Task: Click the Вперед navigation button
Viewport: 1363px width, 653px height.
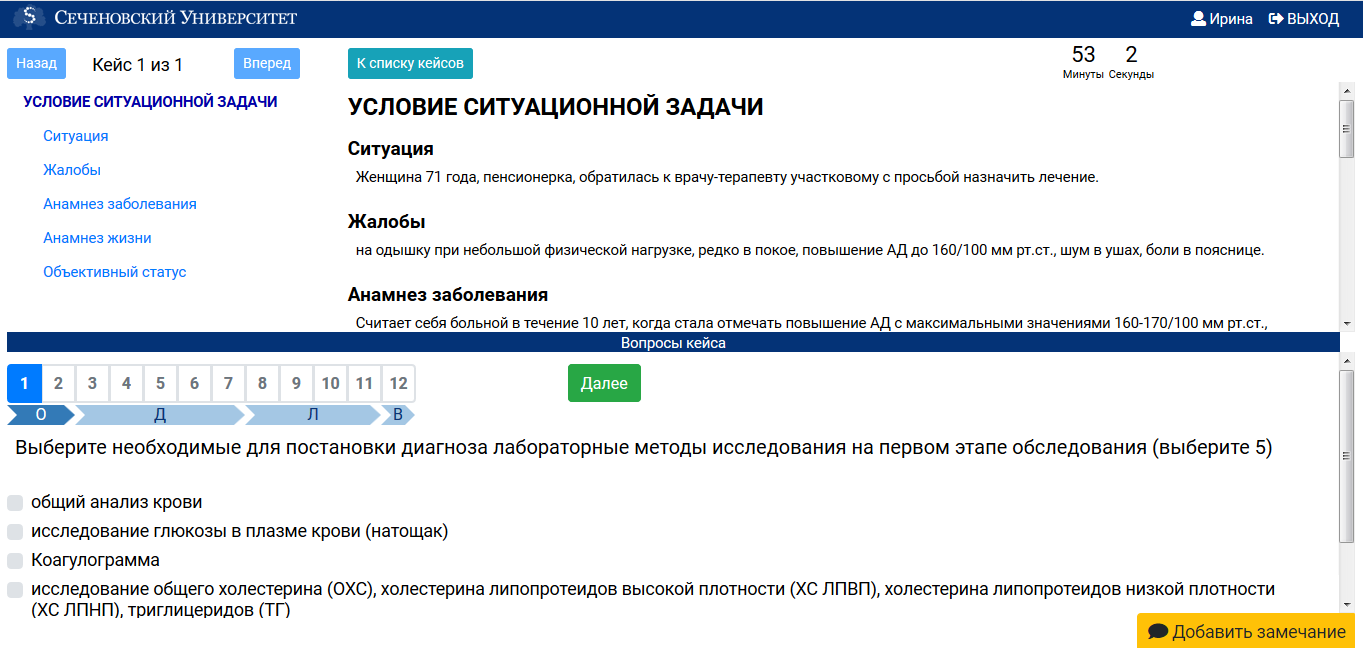Action: [x=264, y=62]
